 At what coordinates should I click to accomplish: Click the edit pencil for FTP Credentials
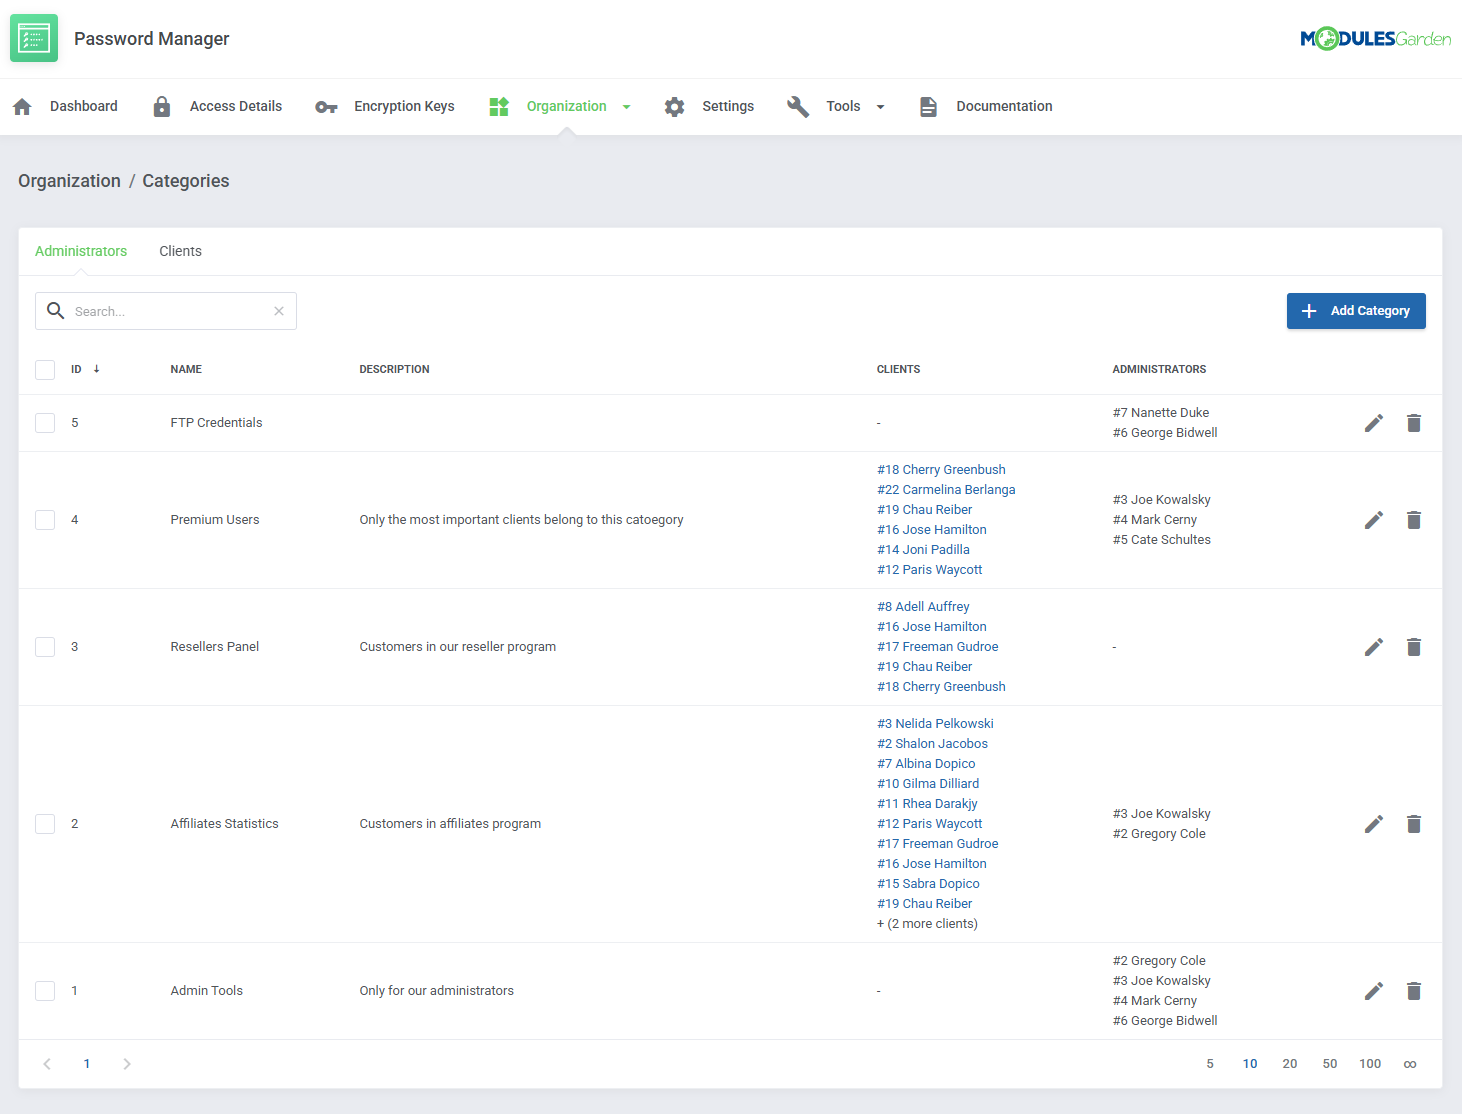pyautogui.click(x=1373, y=423)
